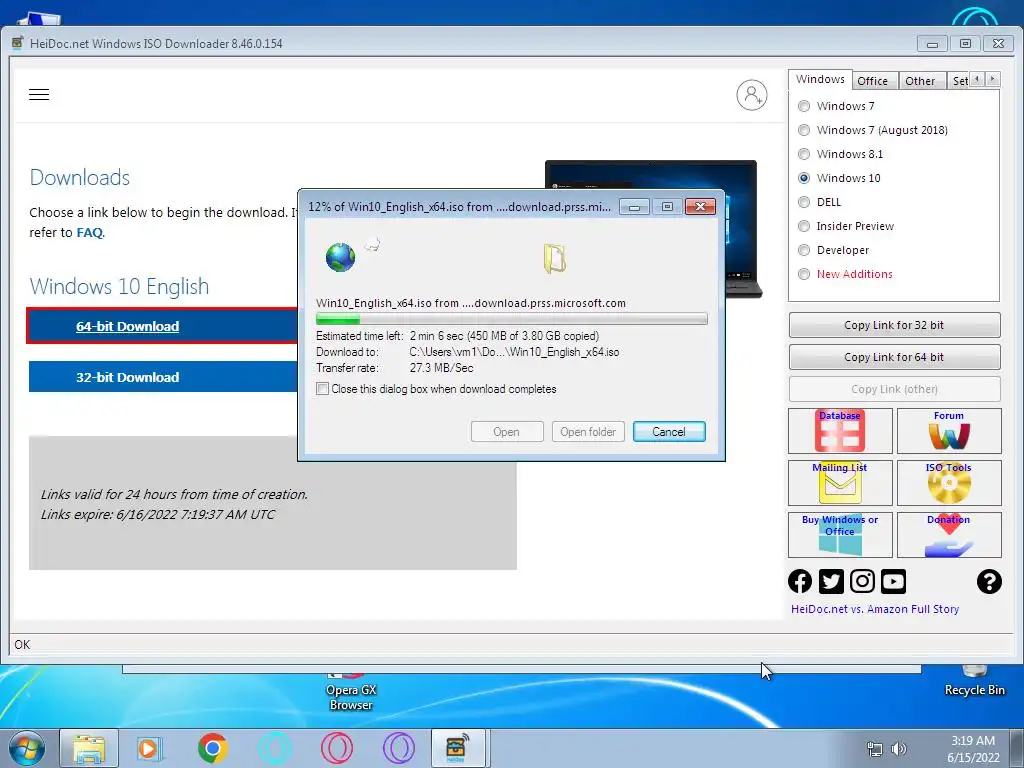The width and height of the screenshot is (1024, 768).
Task: Click Copy Link for 64 bit
Action: click(894, 357)
